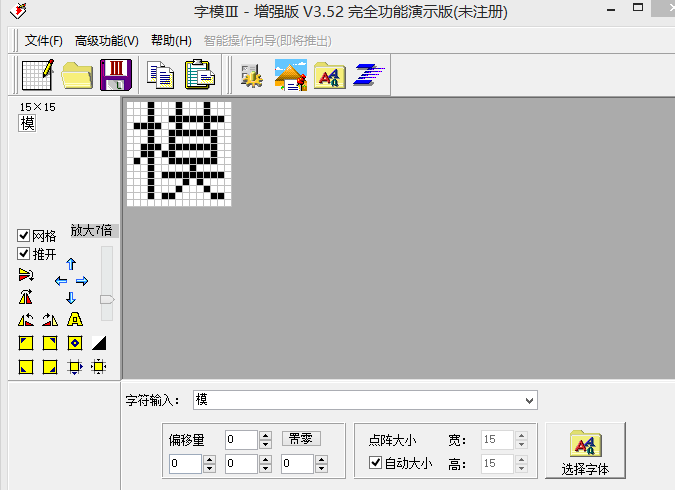The image size is (675, 490).
Task: Increase the bottom-right offset stepper
Action: [x=322, y=459]
